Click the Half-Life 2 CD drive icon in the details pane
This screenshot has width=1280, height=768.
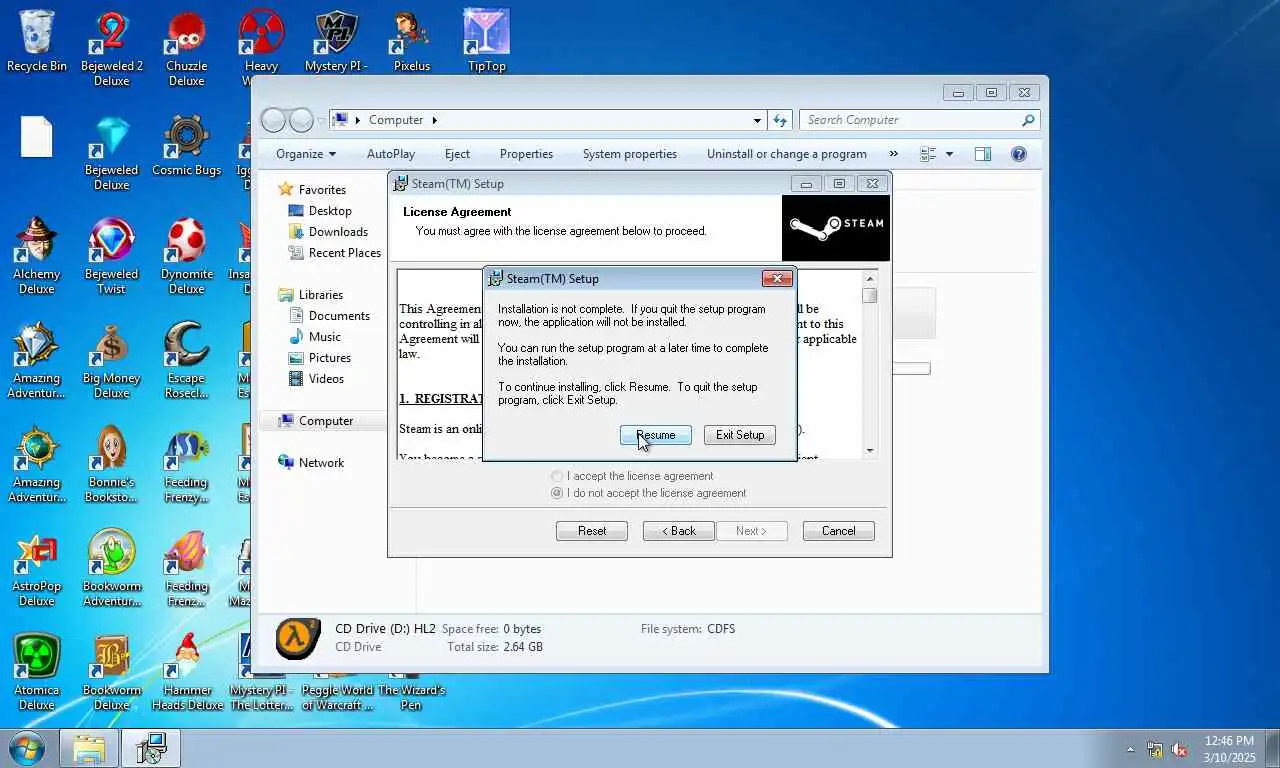tap(298, 638)
